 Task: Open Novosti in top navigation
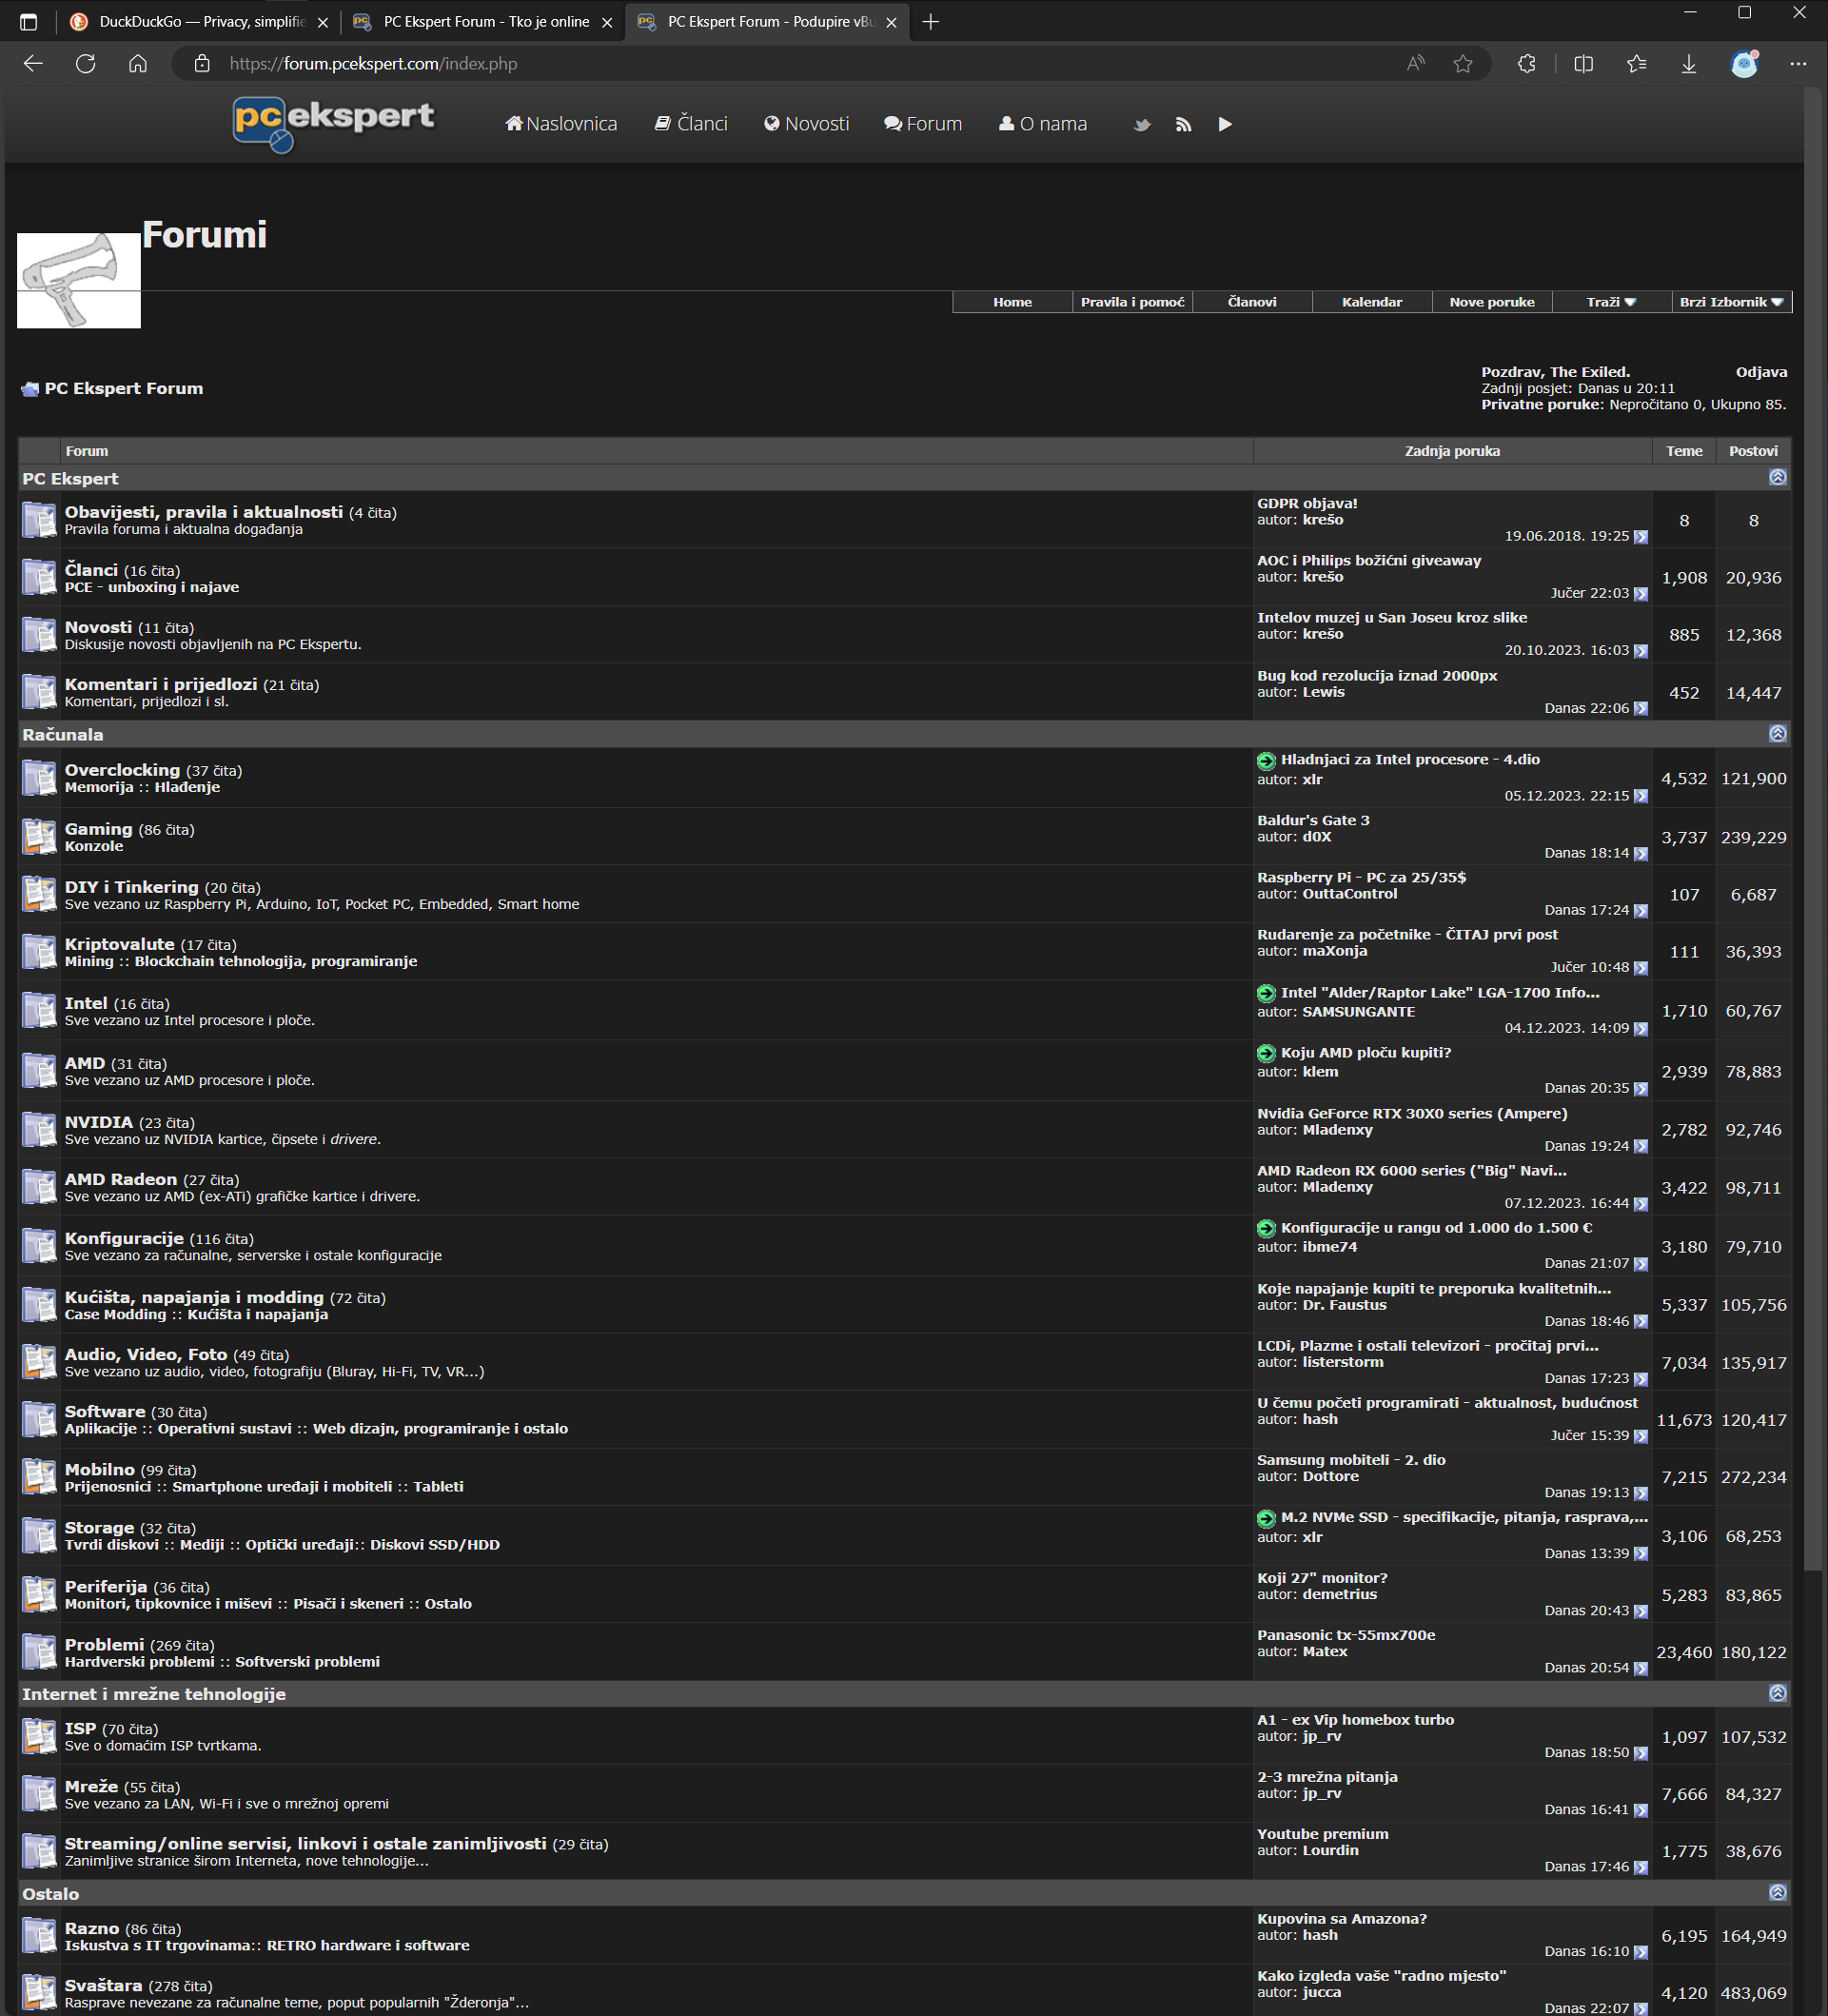806,124
